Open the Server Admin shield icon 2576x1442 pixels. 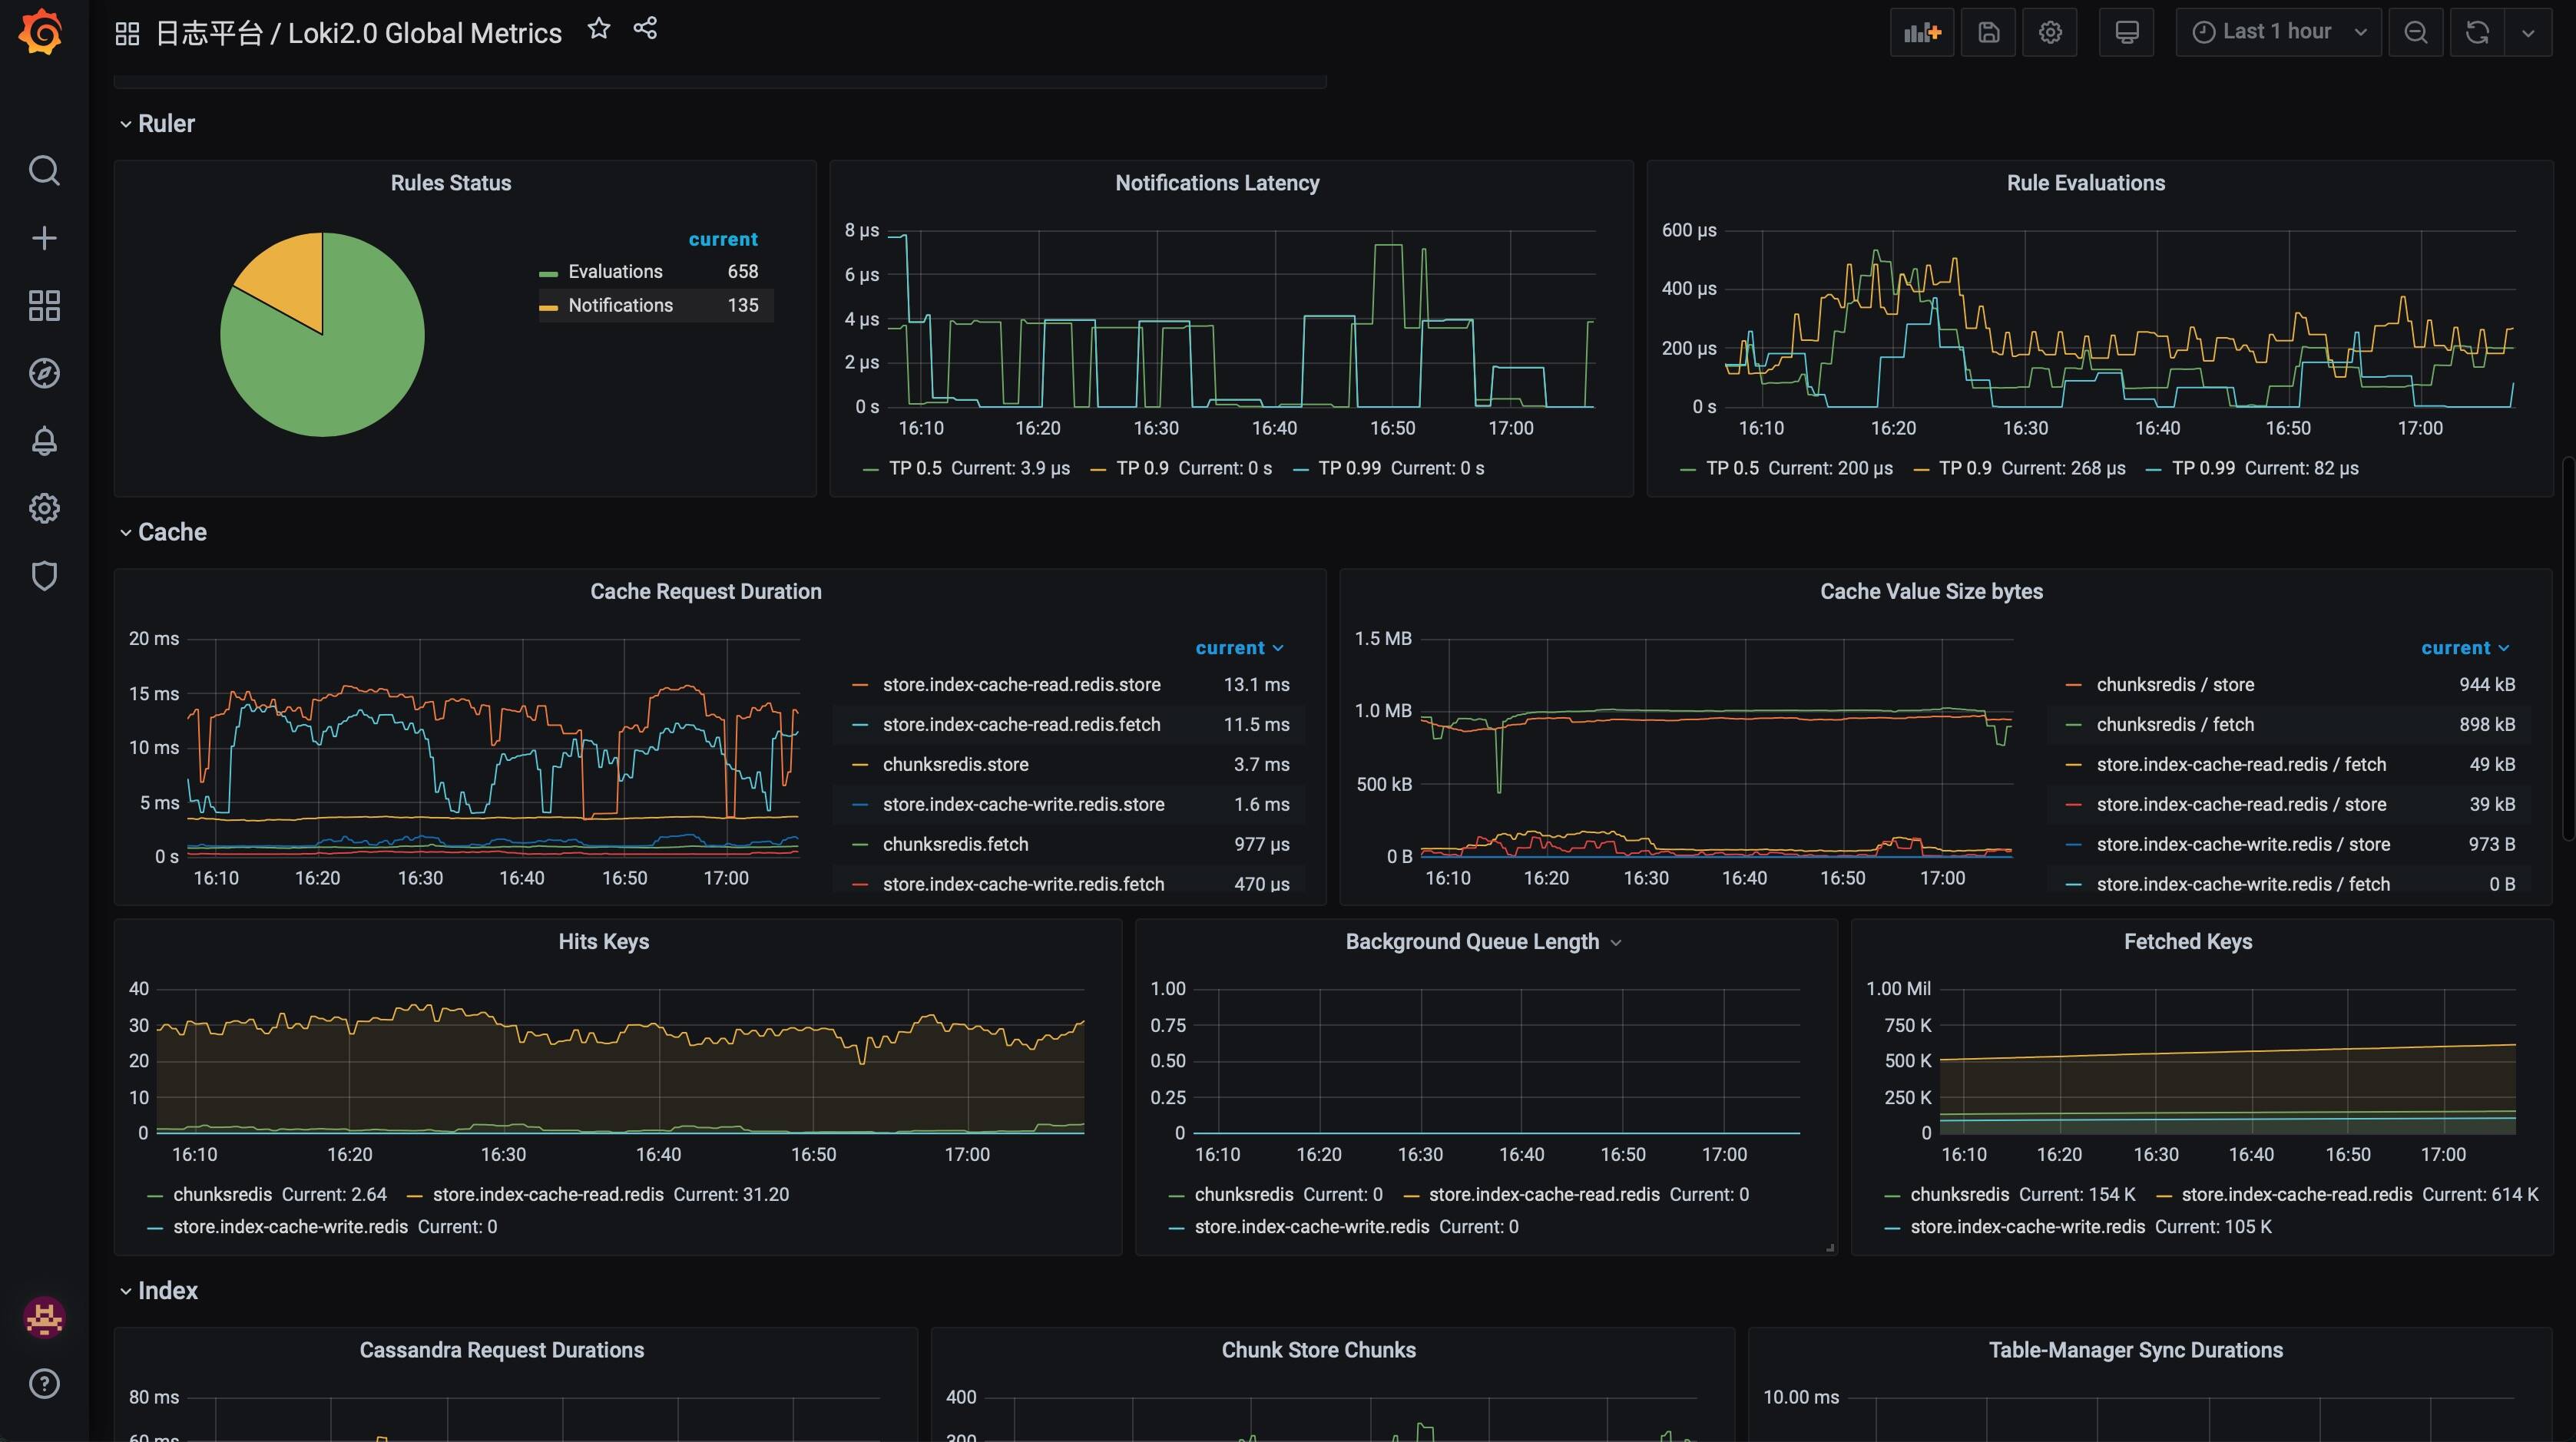[44, 576]
